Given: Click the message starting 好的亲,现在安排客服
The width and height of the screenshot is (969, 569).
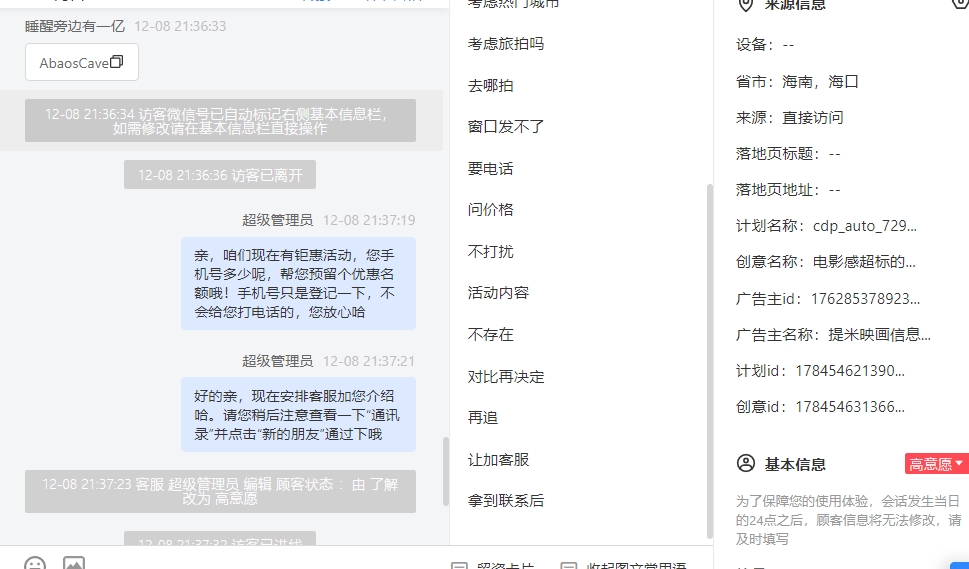Looking at the screenshot, I should pyautogui.click(x=298, y=415).
